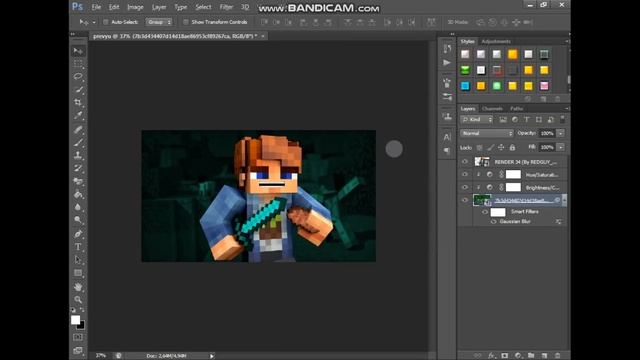Hide the Hue/Saturation adjustment layer

tap(464, 175)
